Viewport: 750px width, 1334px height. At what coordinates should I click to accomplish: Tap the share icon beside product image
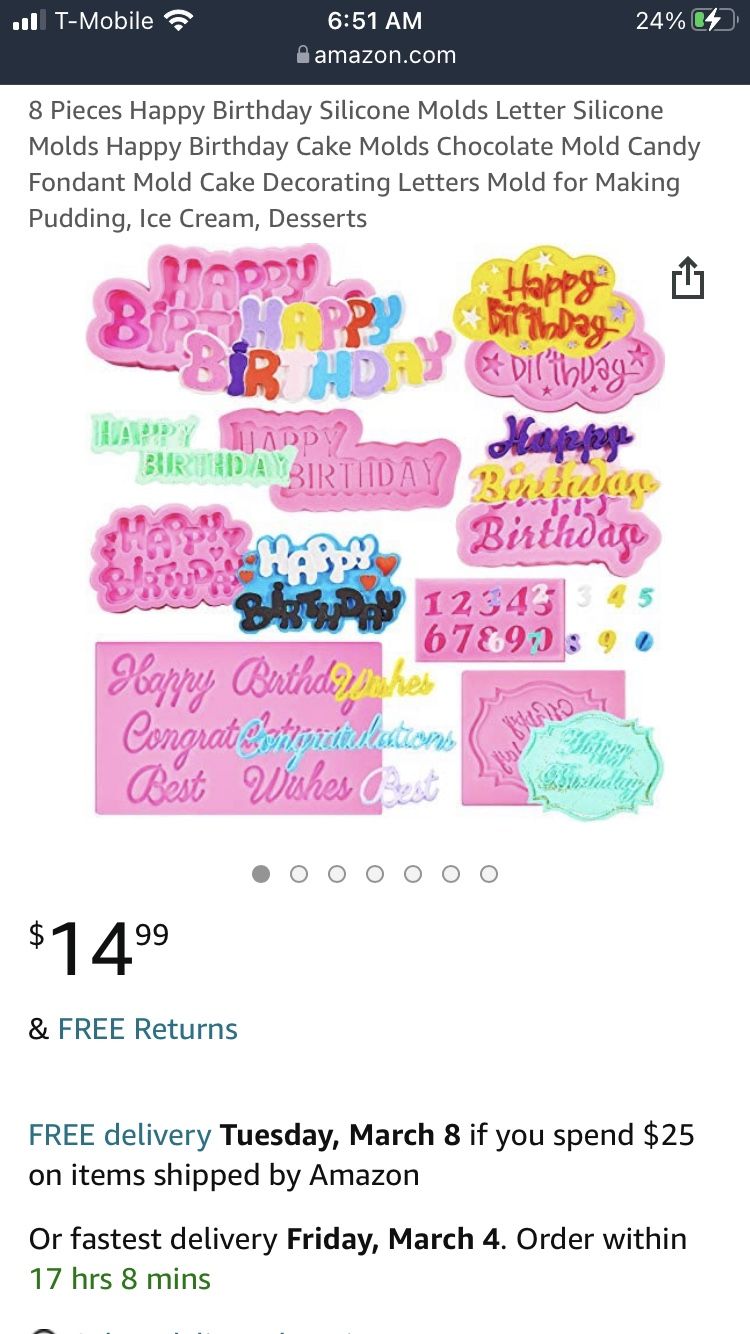[x=687, y=278]
